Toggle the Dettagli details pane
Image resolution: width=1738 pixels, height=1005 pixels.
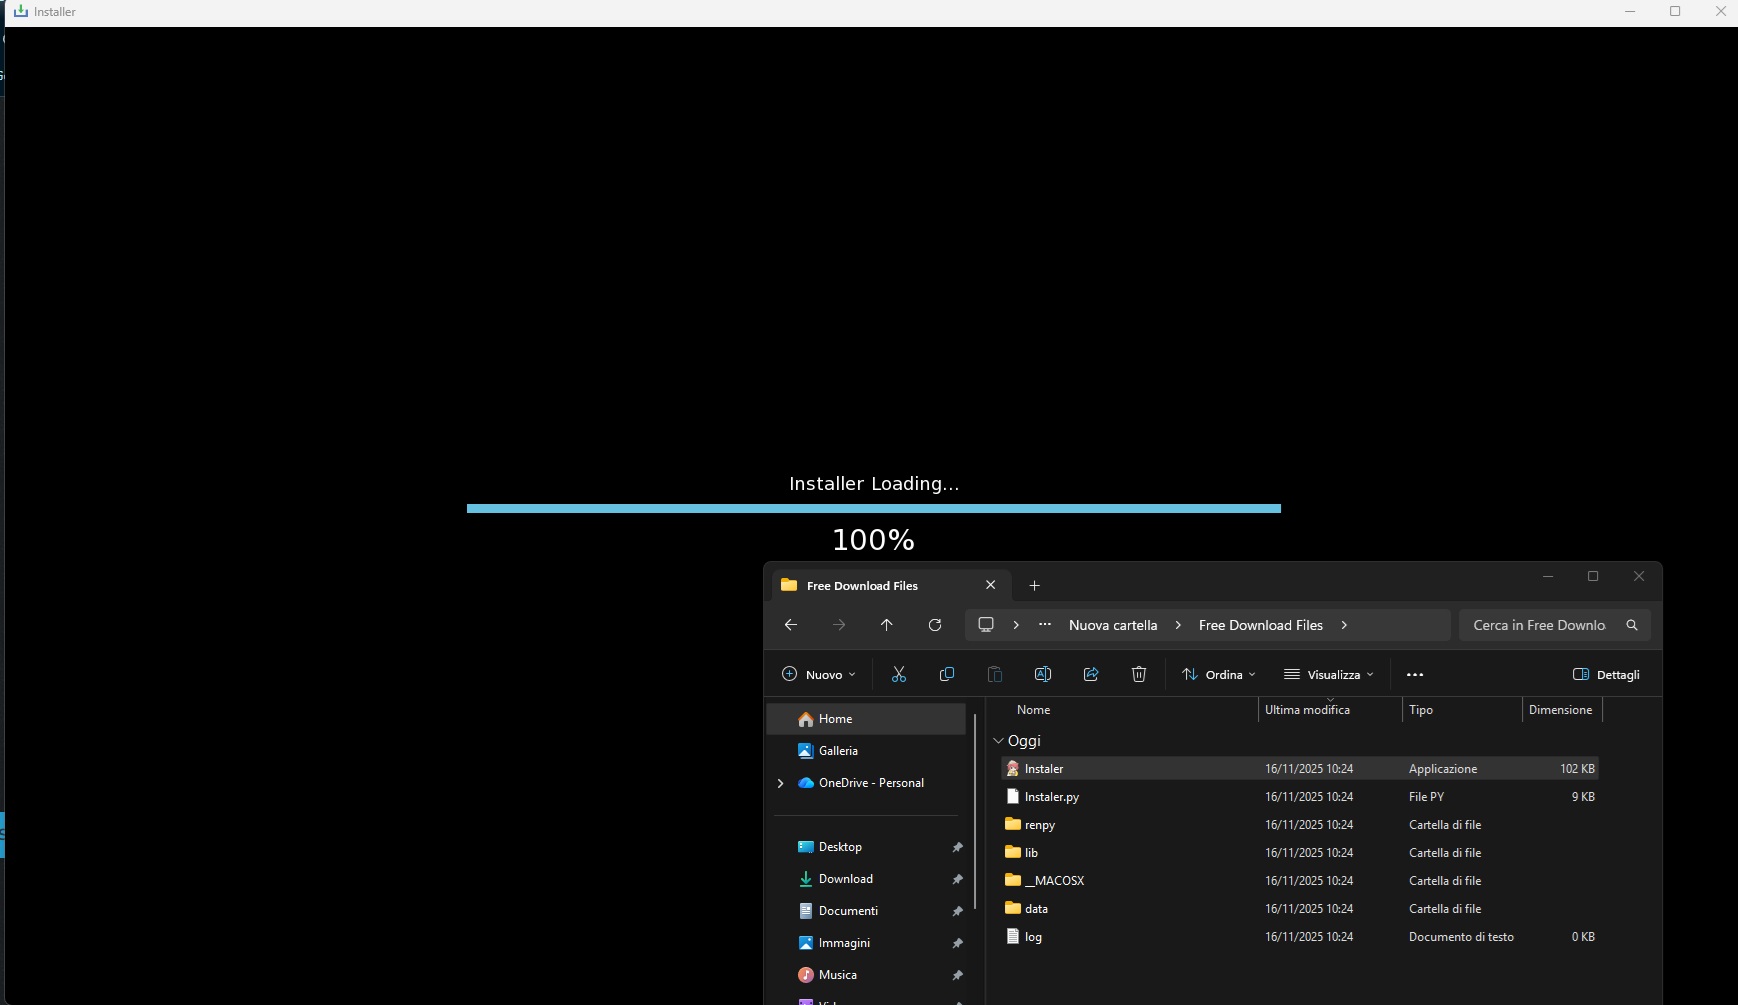click(x=1606, y=675)
